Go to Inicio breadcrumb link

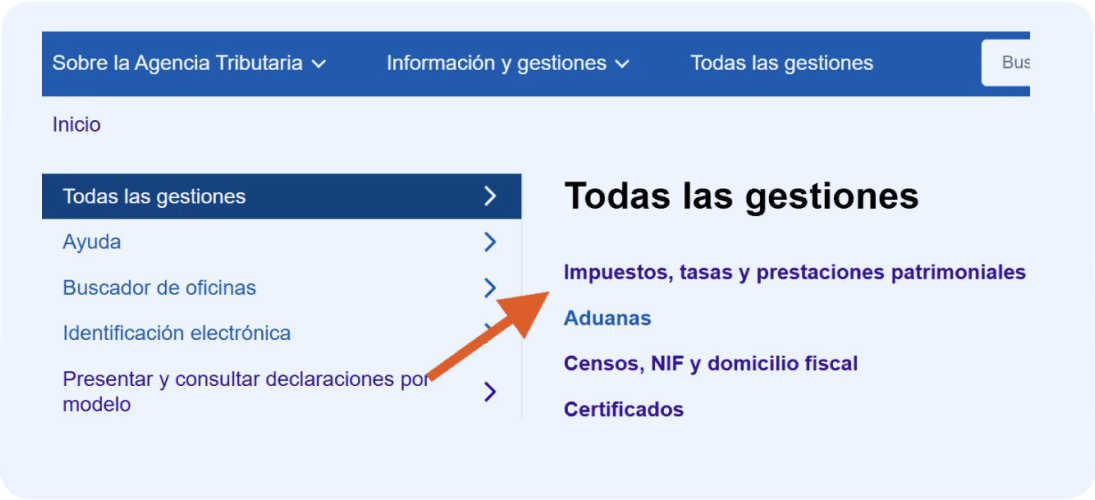click(x=77, y=125)
